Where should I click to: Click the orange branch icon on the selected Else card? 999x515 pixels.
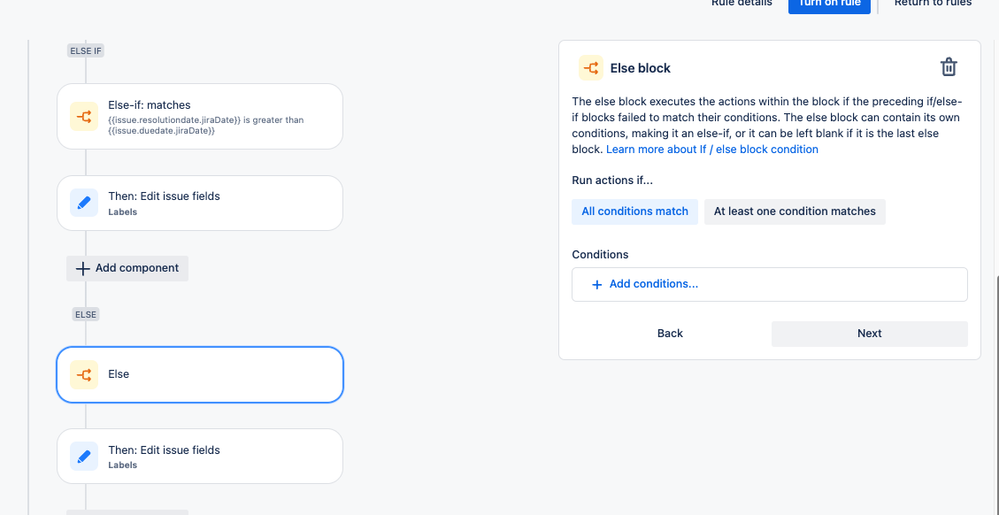84,375
